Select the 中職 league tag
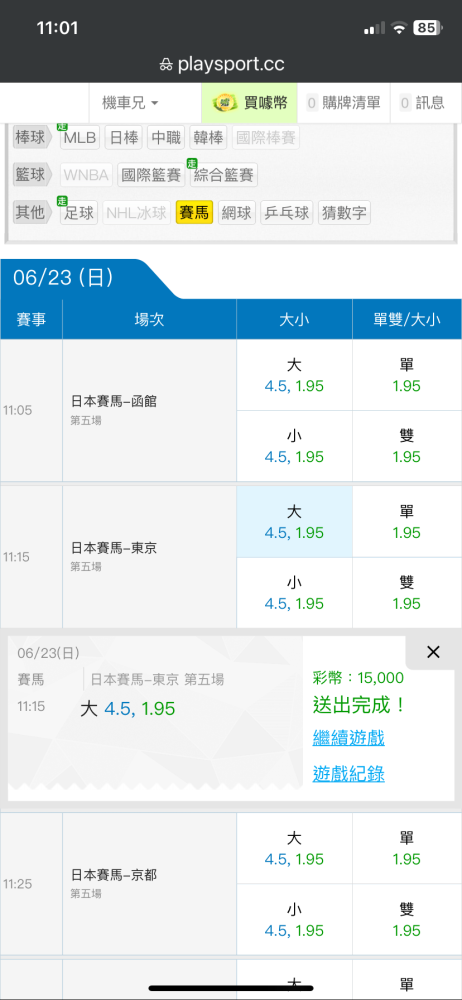Viewport: 462px width, 1000px height. pyautogui.click(x=166, y=138)
